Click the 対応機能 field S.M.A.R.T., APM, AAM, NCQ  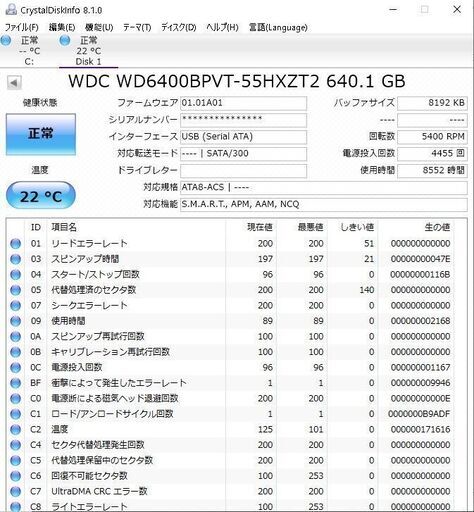pos(324,204)
